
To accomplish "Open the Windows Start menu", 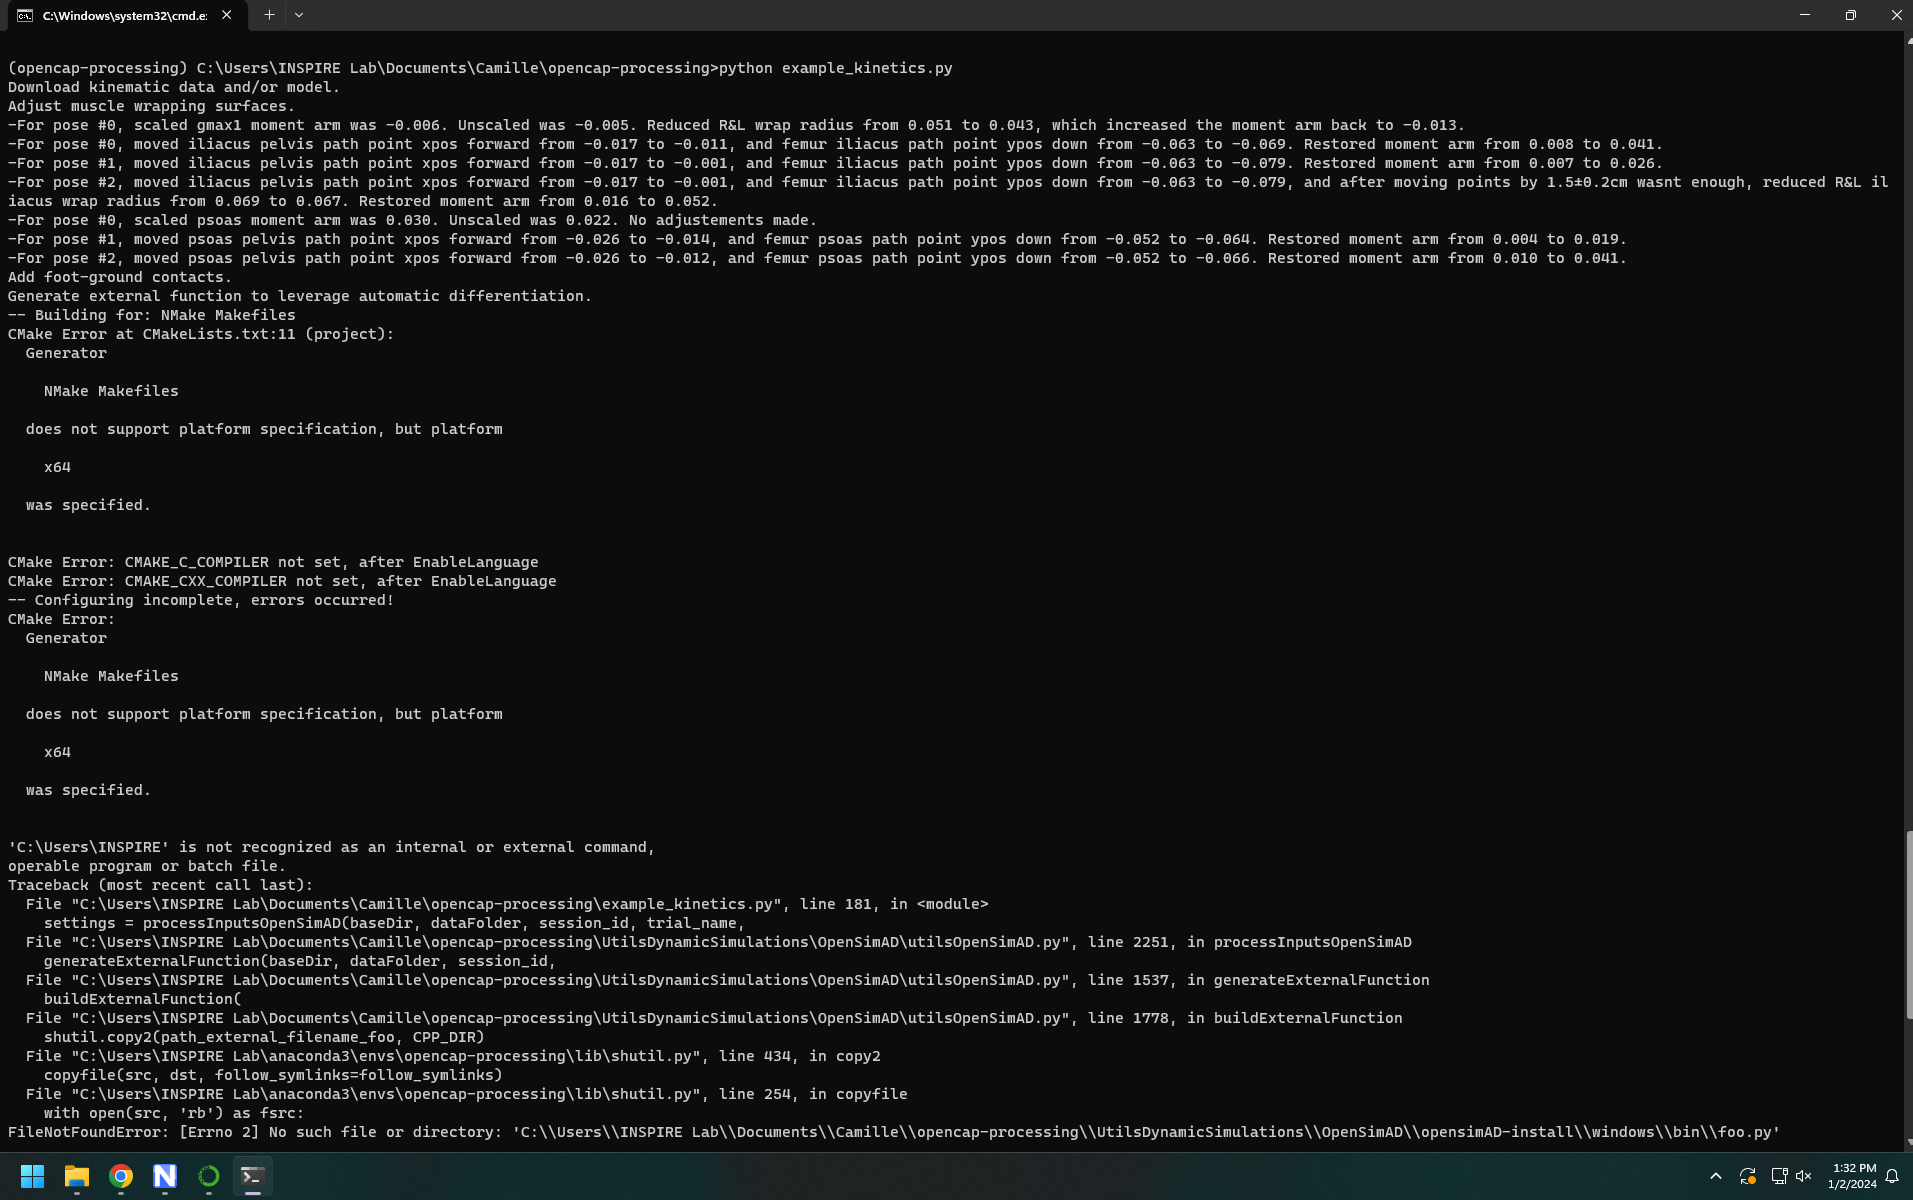I will point(33,1176).
